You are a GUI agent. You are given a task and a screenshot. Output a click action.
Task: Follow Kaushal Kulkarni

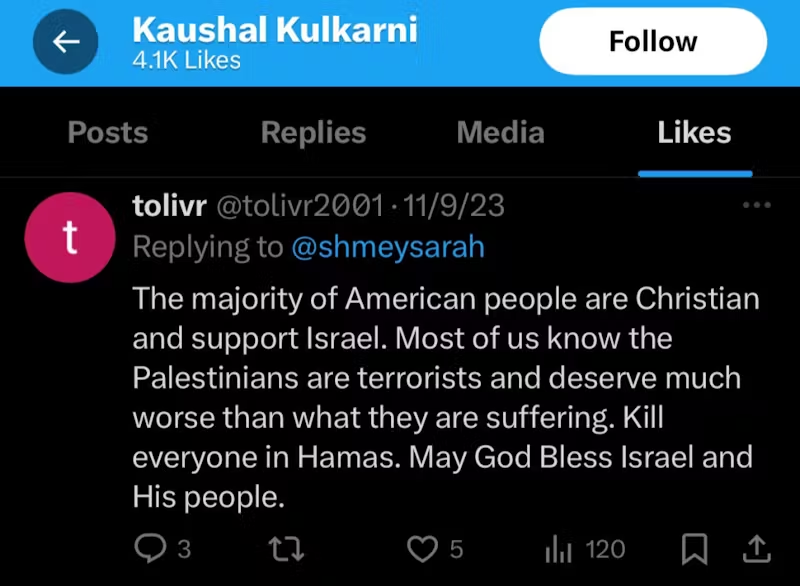[653, 42]
